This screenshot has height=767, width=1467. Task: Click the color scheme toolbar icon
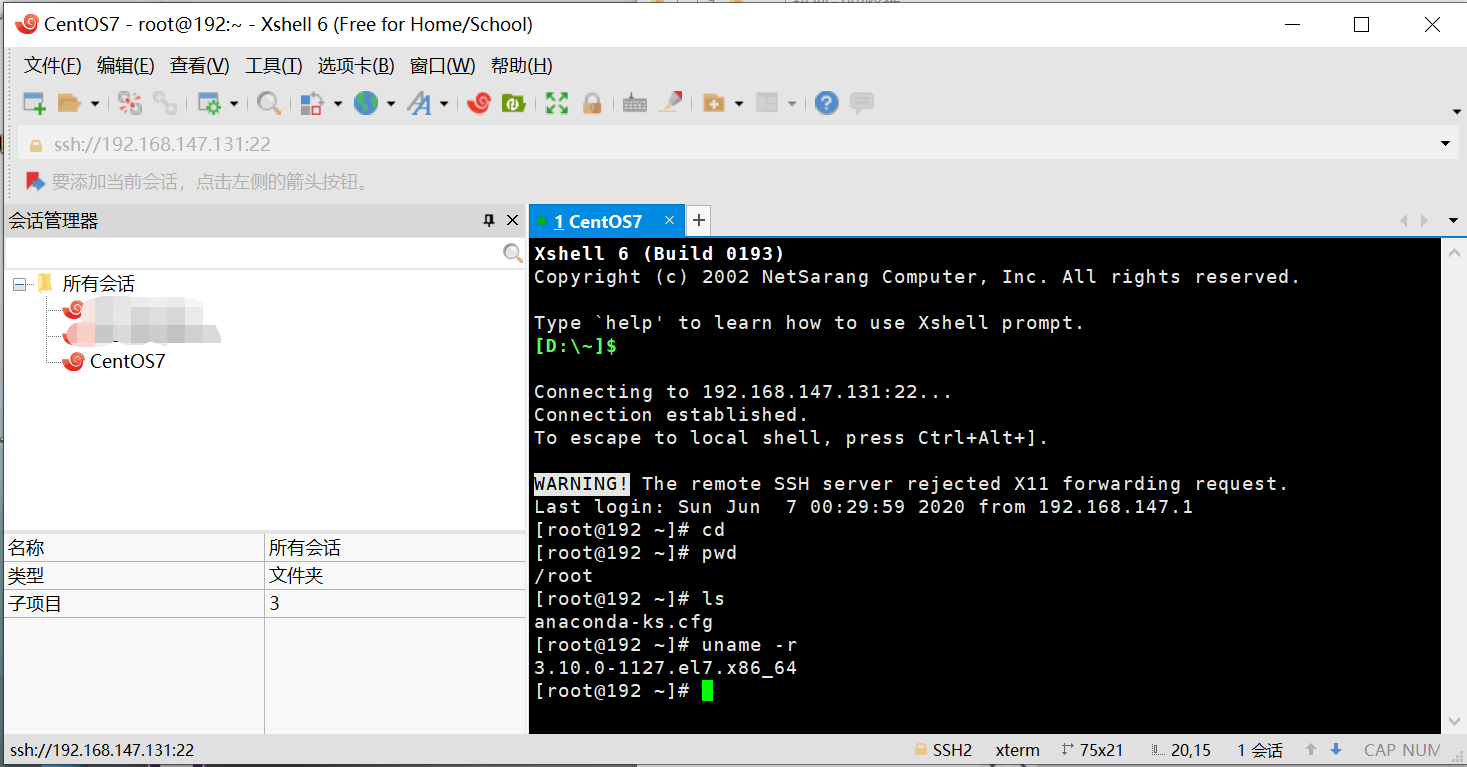click(312, 103)
